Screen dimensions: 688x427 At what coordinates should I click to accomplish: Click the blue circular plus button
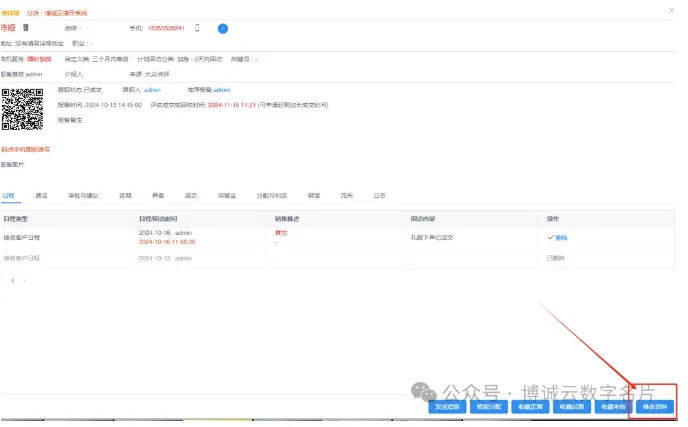tap(223, 28)
